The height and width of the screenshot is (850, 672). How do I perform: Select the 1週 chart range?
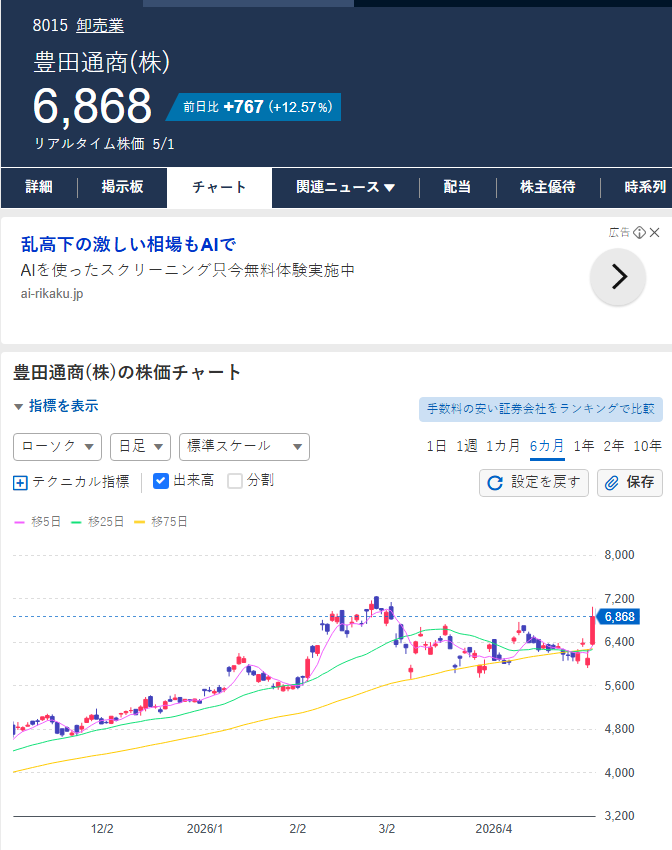[x=467, y=446]
